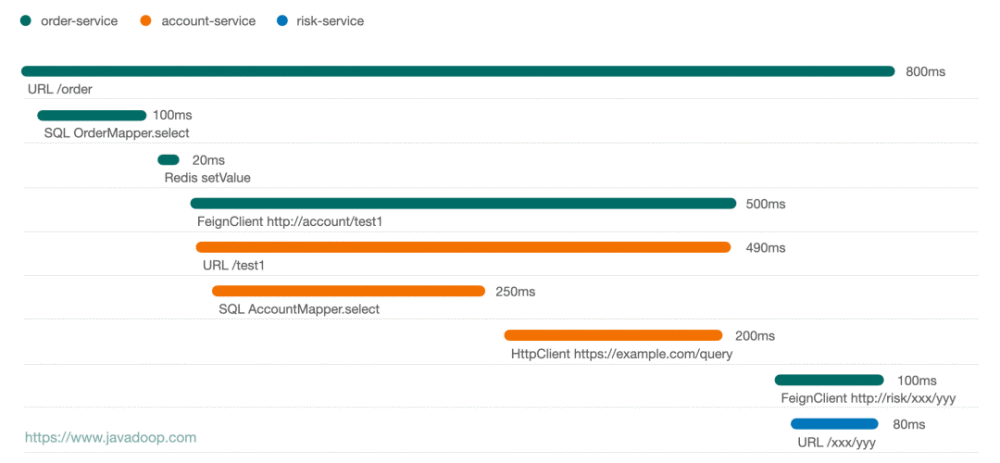Select the 'URL /test1' label
This screenshot has width=1000, height=463.
[233, 265]
